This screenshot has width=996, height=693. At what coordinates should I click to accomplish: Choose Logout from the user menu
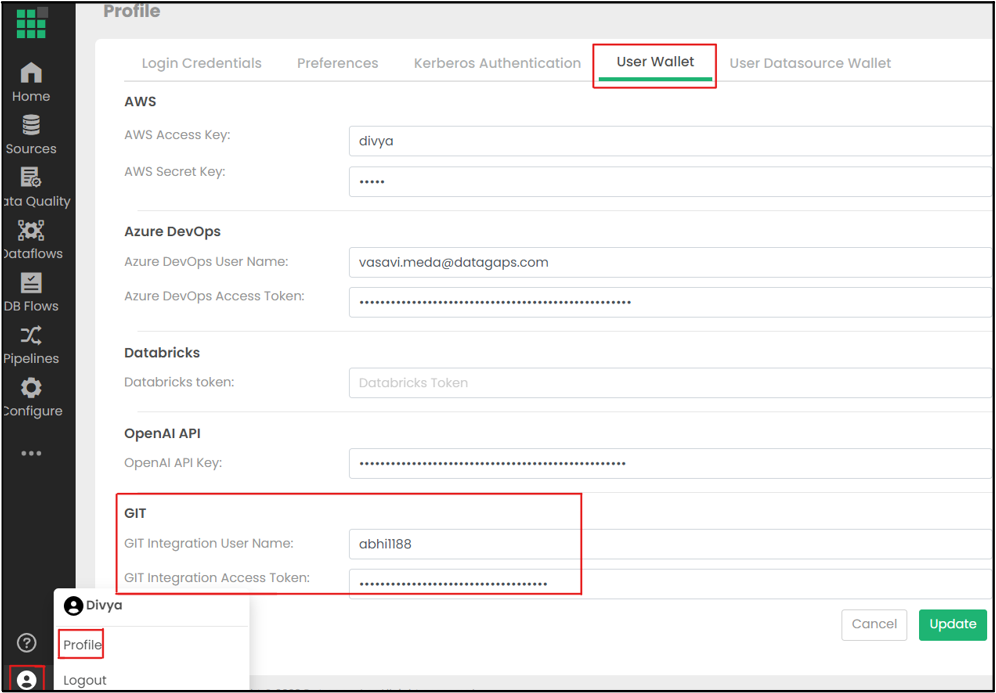pos(85,680)
